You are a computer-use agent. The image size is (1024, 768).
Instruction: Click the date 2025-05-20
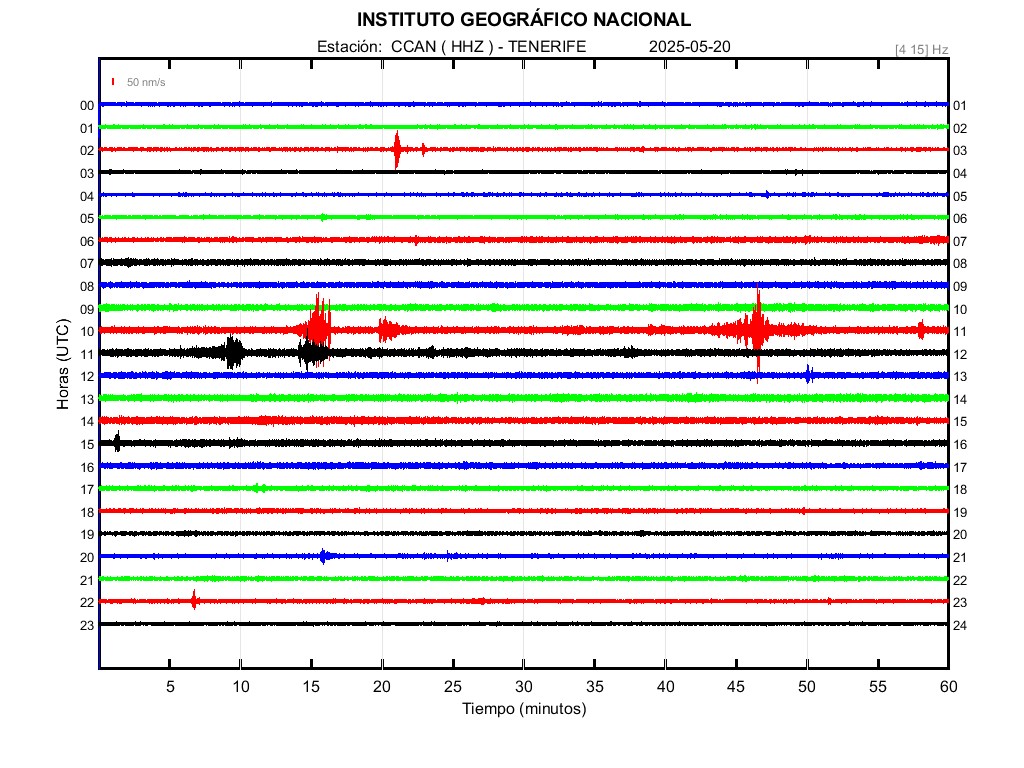click(690, 46)
